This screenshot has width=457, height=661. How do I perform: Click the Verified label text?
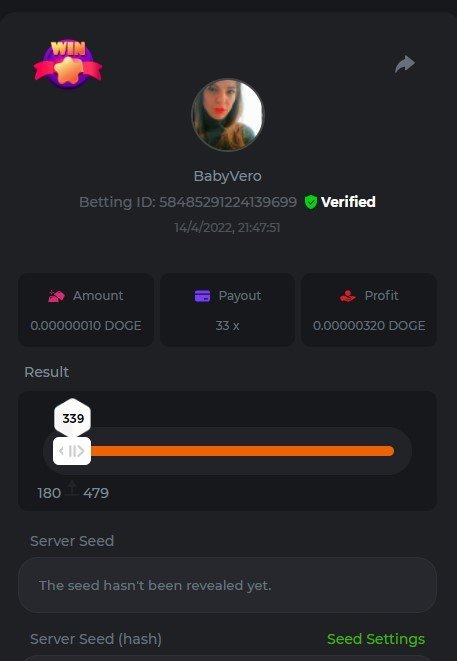(x=348, y=202)
